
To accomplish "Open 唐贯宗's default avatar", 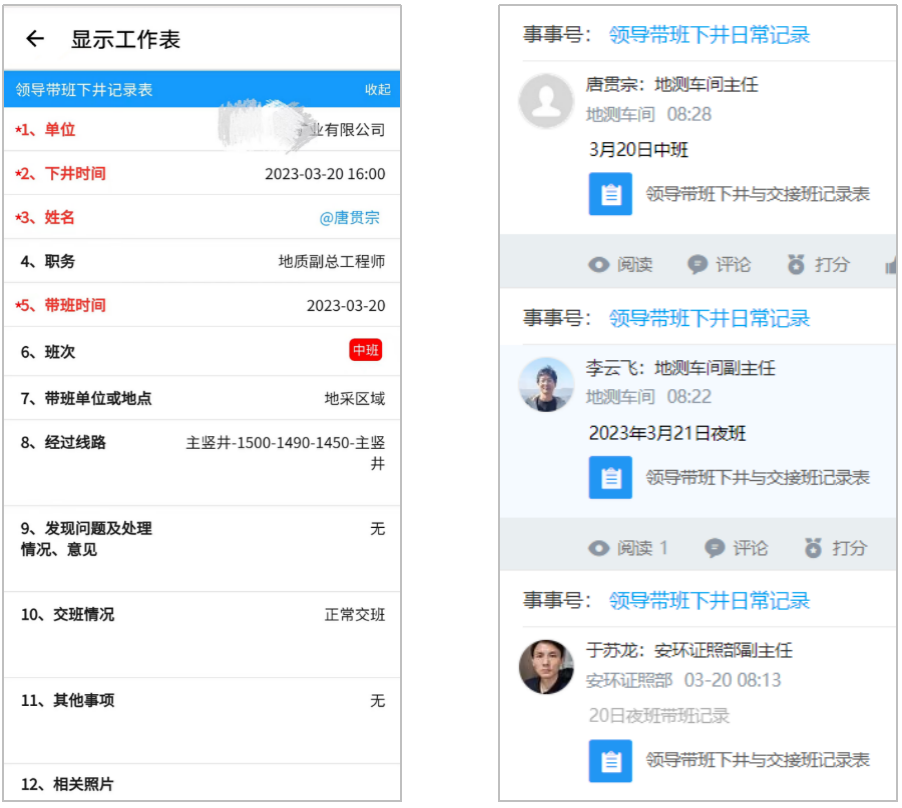I will pos(546,101).
